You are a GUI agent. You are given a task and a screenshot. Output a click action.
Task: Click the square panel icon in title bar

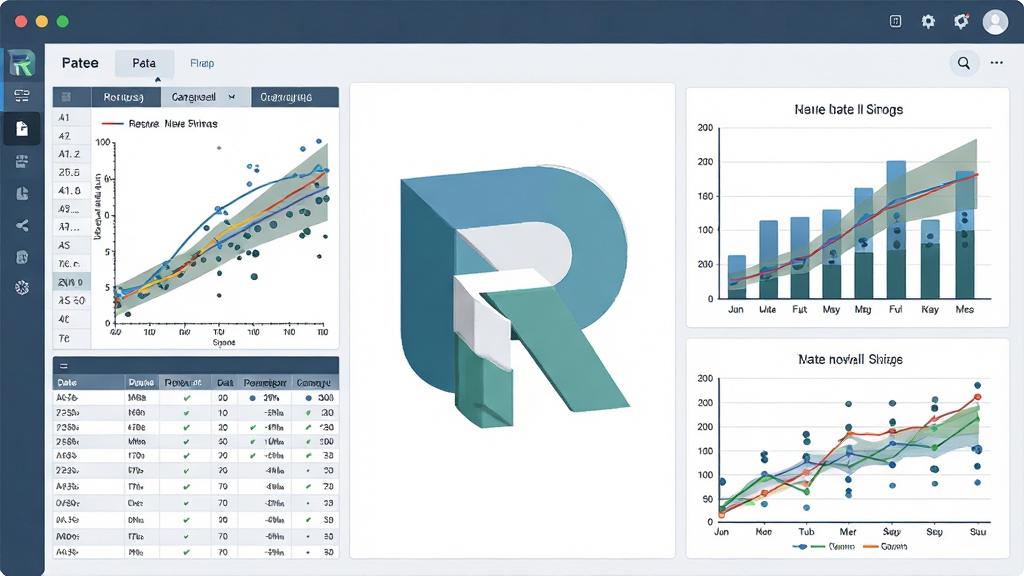click(895, 22)
